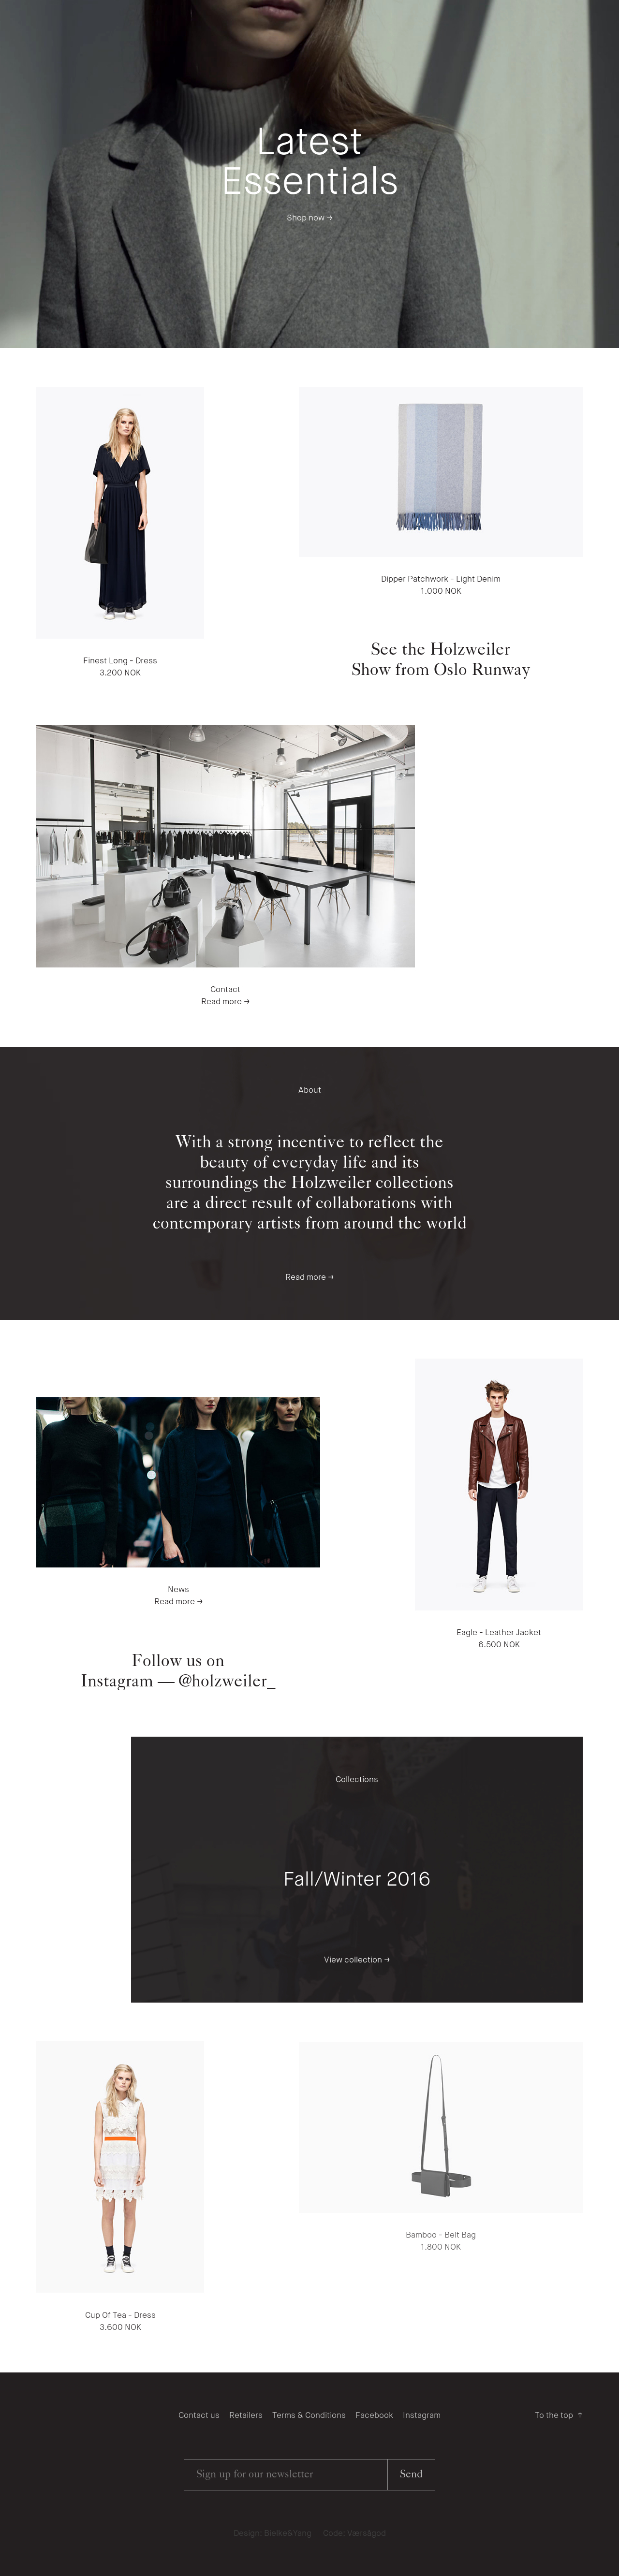The image size is (619, 2576).
Task: Open the News runway photo
Action: coord(178,1482)
